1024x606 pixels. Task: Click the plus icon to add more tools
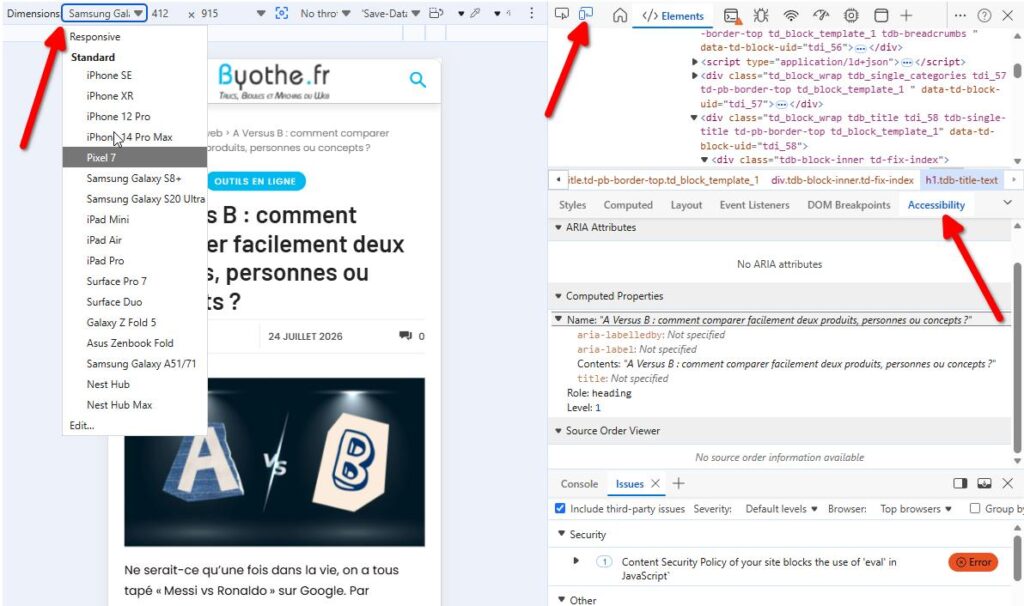906,15
